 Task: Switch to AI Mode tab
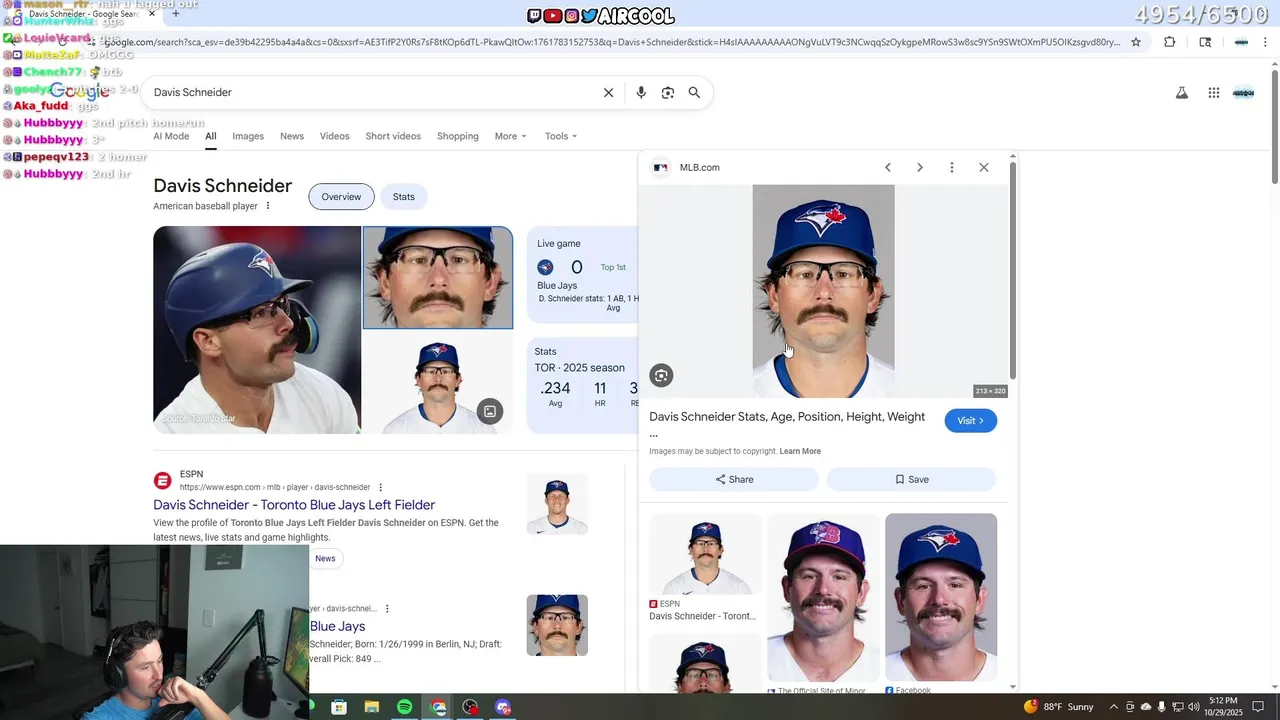171,136
